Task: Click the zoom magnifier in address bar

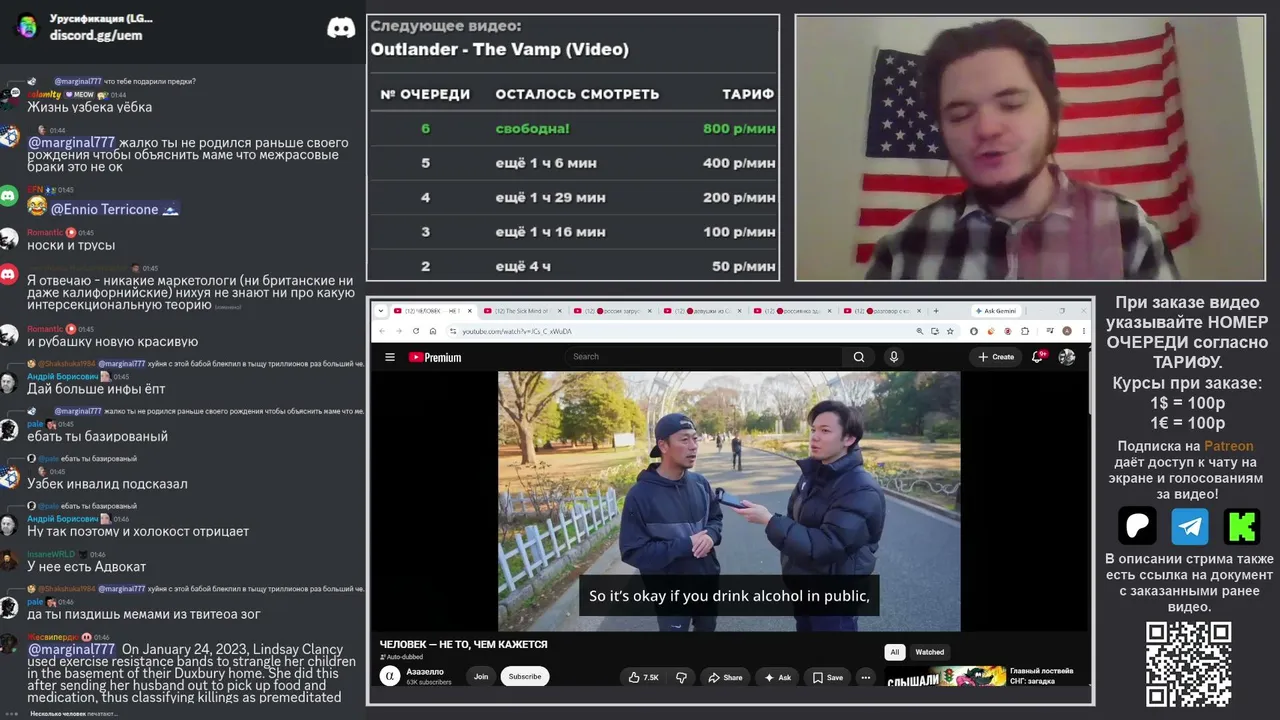Action: point(918,331)
